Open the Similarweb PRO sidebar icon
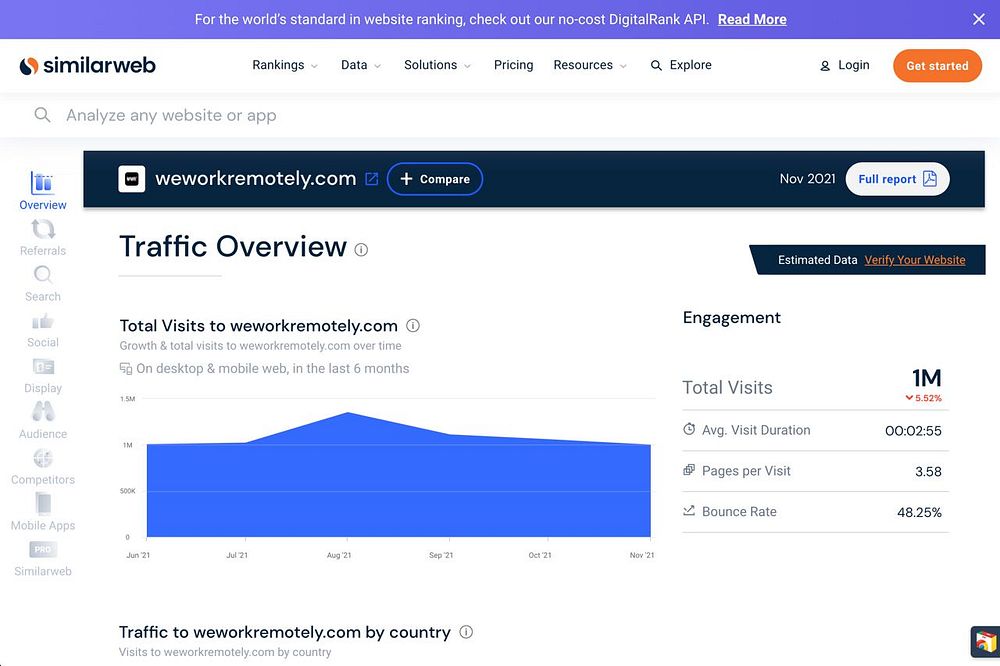This screenshot has height=666, width=1000. 43,549
